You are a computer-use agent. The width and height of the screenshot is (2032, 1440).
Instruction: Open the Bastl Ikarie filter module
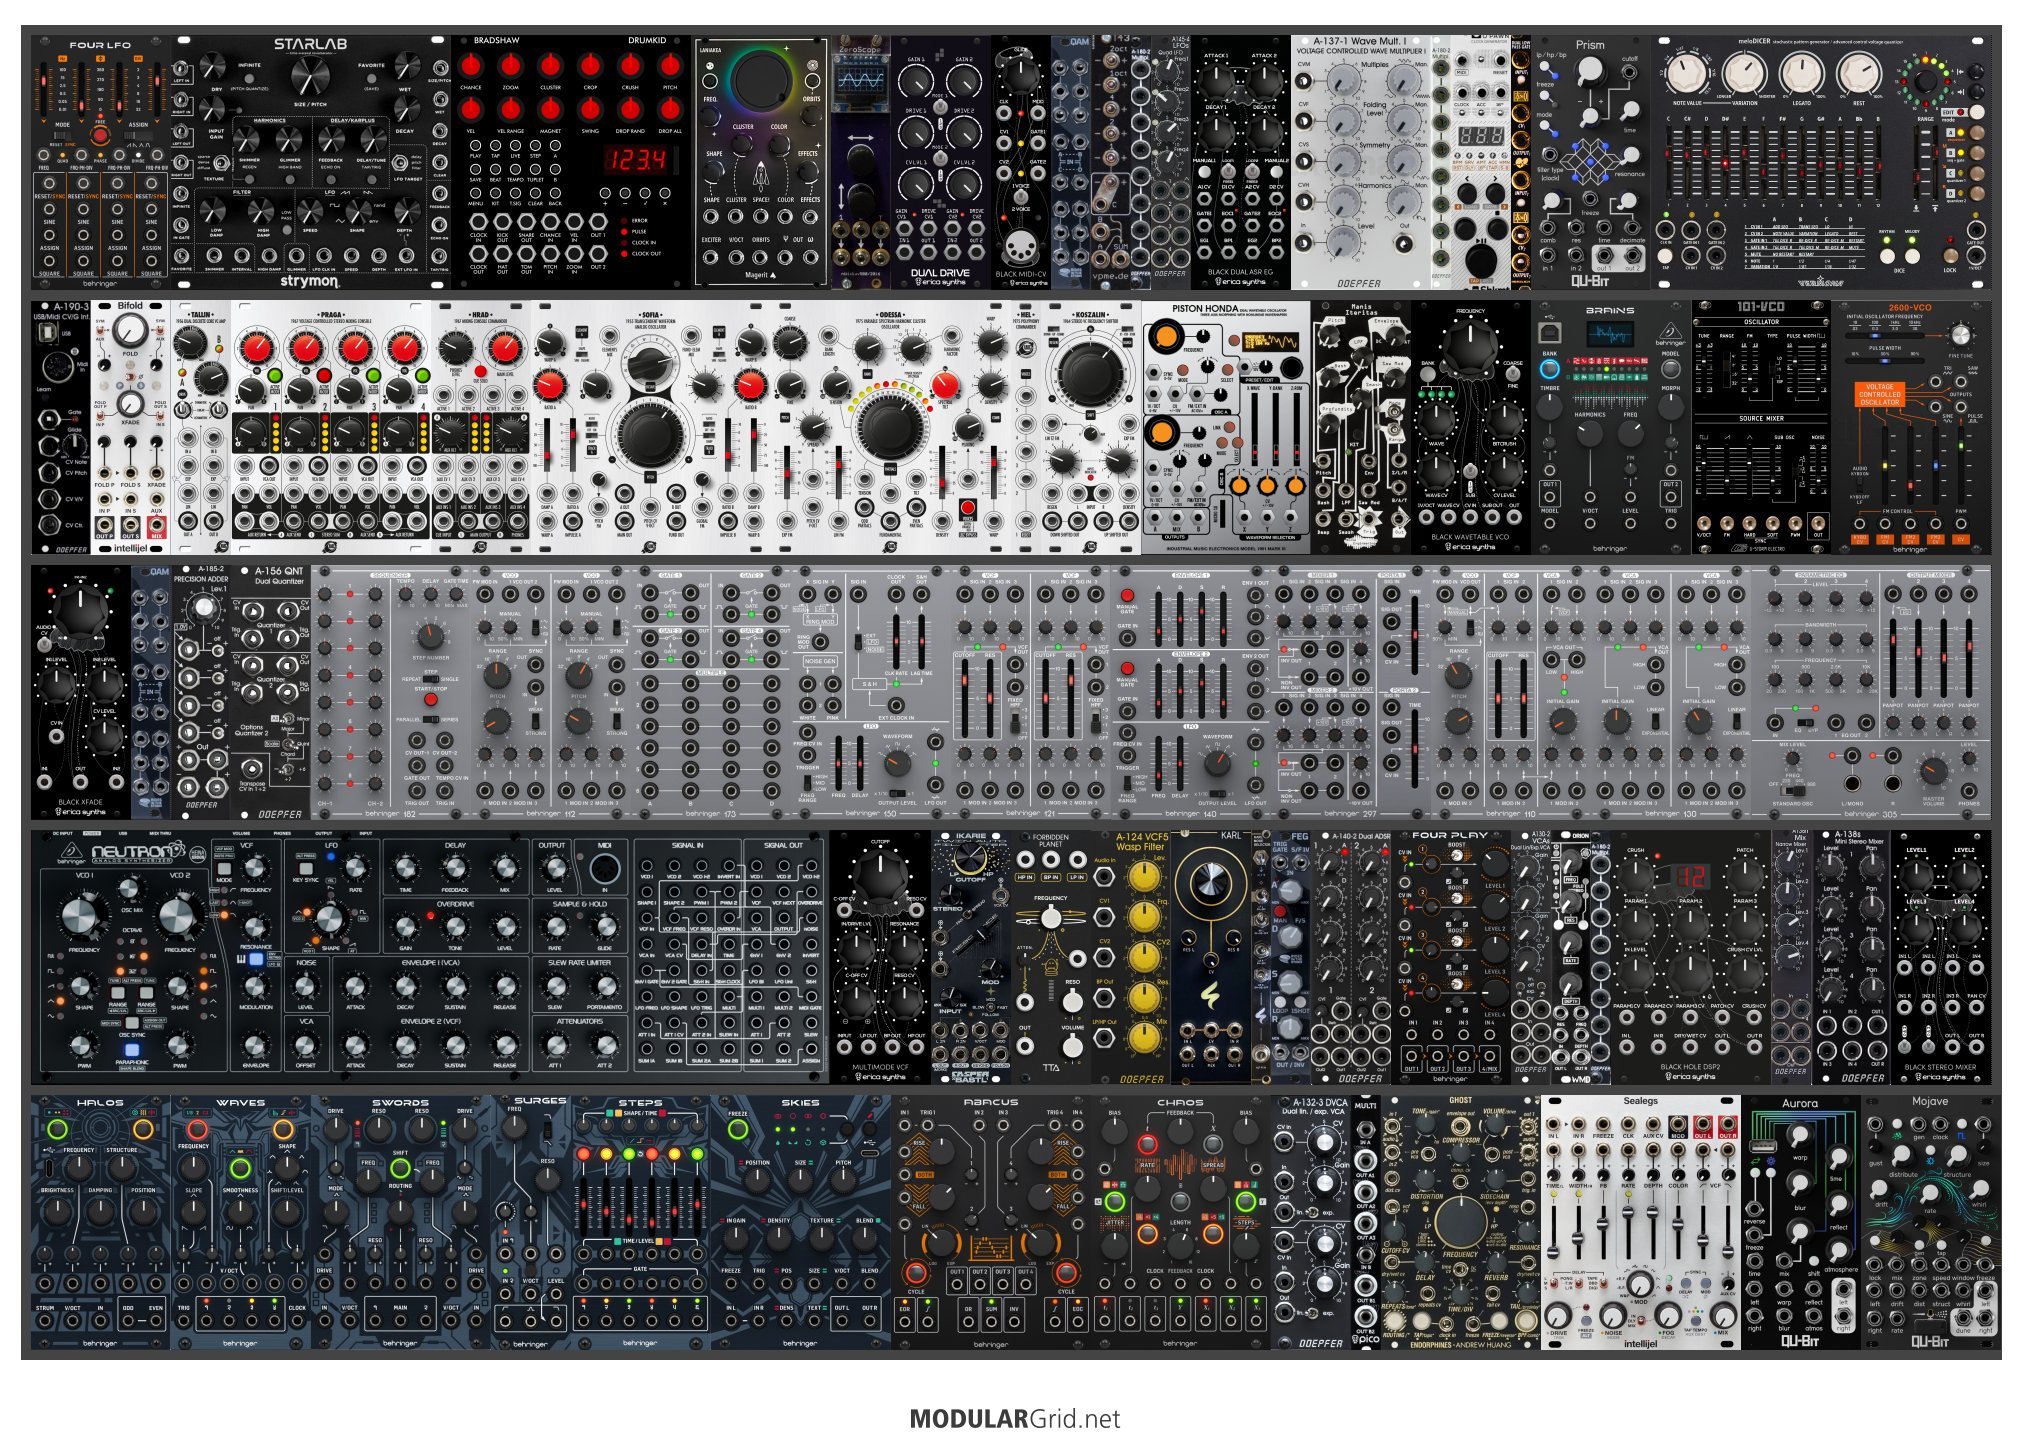pos(971,957)
